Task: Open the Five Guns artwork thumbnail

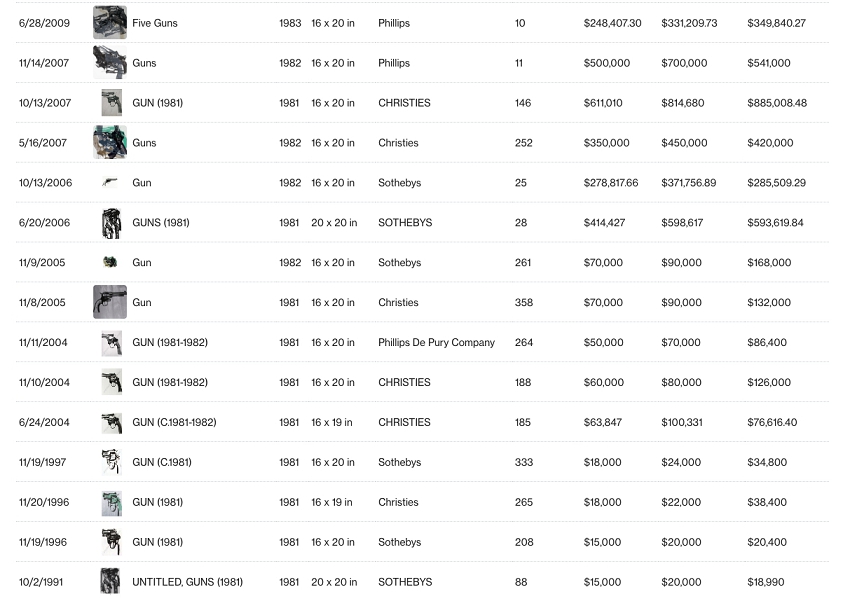Action: click(110, 23)
